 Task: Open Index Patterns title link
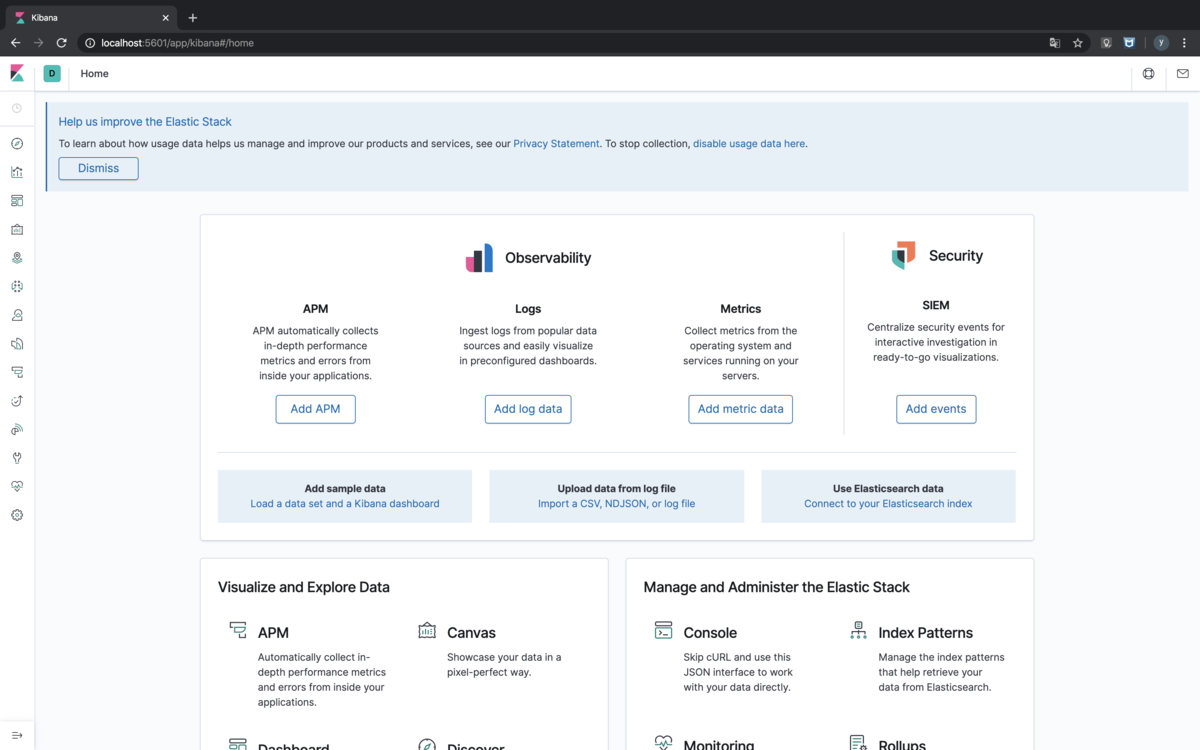925,633
